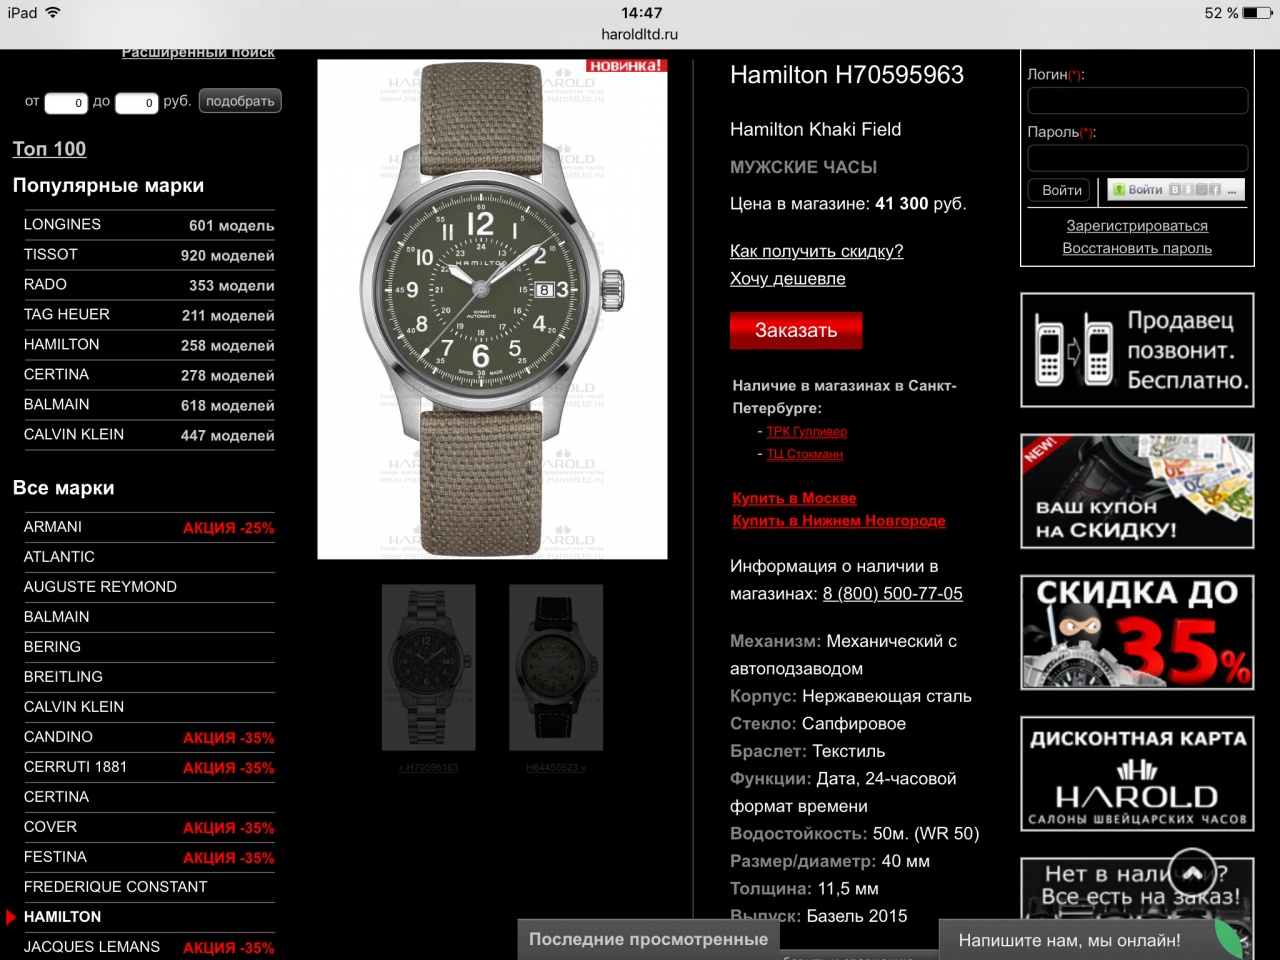
Task: Click the Скидка до 35% banner
Action: click(1137, 632)
